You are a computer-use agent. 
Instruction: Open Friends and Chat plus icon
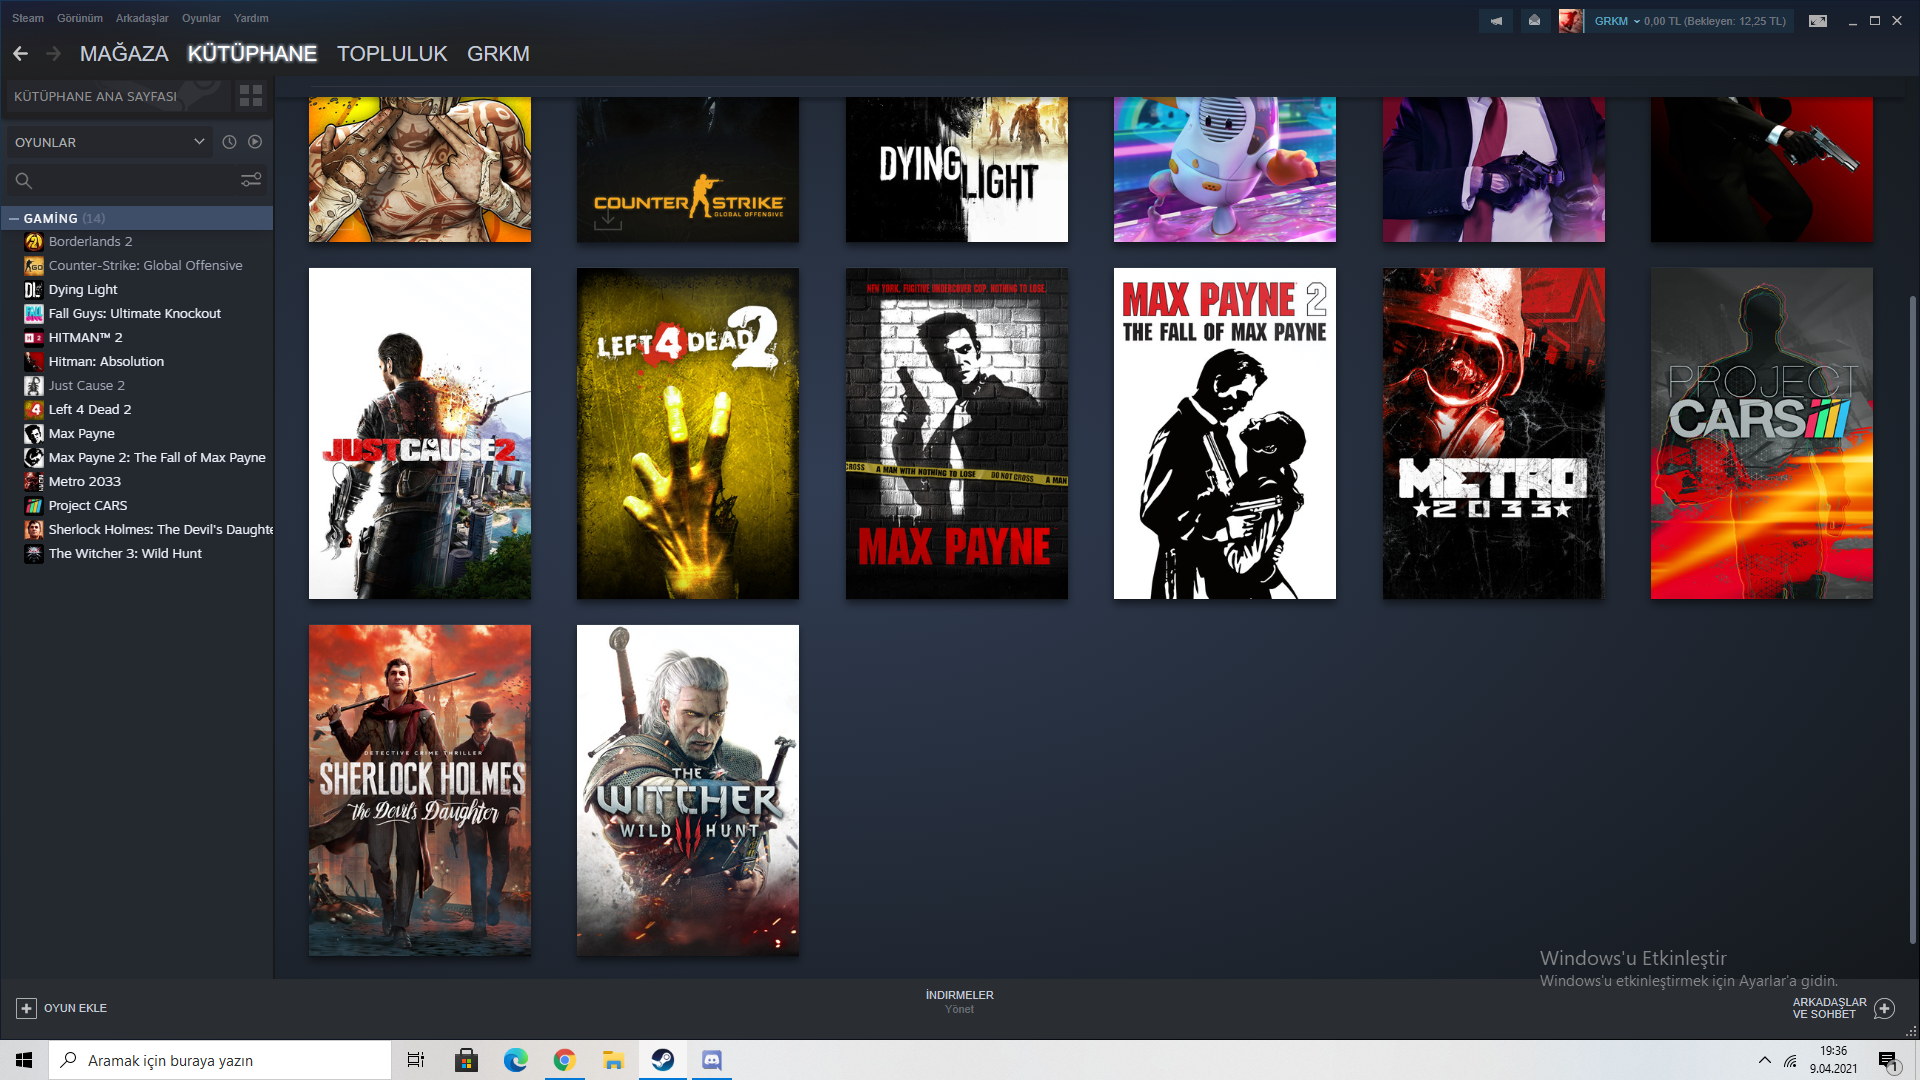coord(1884,1008)
